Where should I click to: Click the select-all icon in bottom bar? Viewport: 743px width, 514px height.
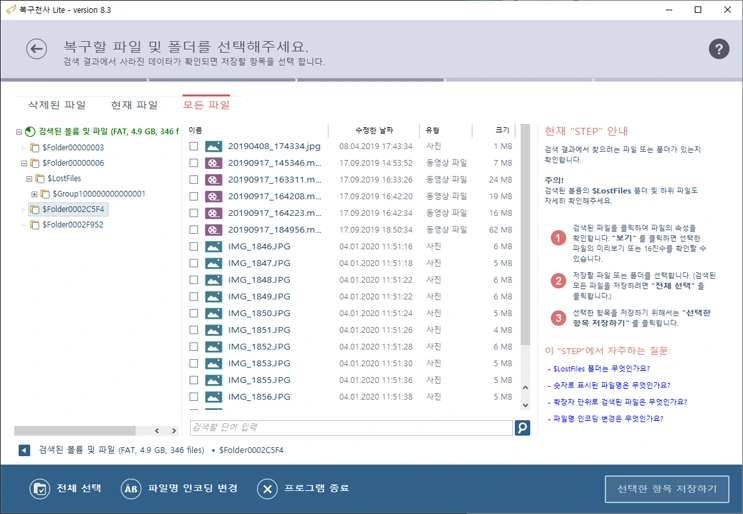pyautogui.click(x=40, y=488)
